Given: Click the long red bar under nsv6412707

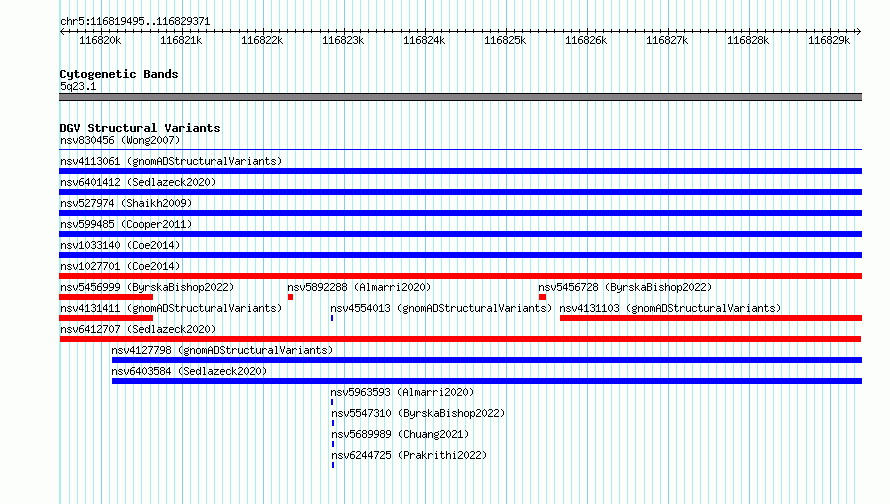Looking at the screenshot, I should [x=460, y=339].
